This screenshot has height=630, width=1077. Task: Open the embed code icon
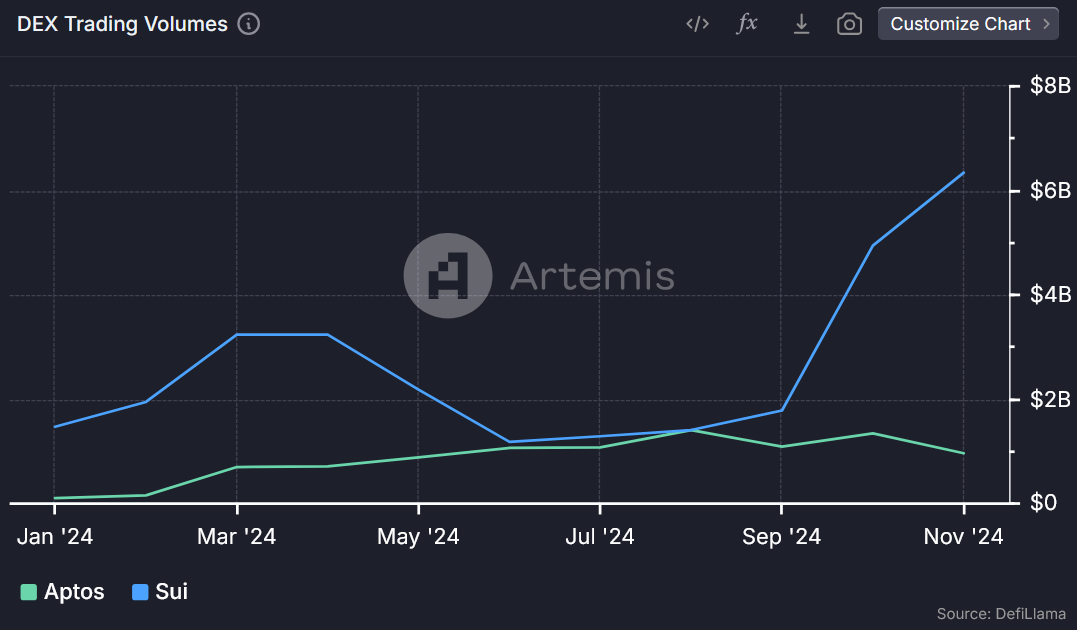[697, 24]
